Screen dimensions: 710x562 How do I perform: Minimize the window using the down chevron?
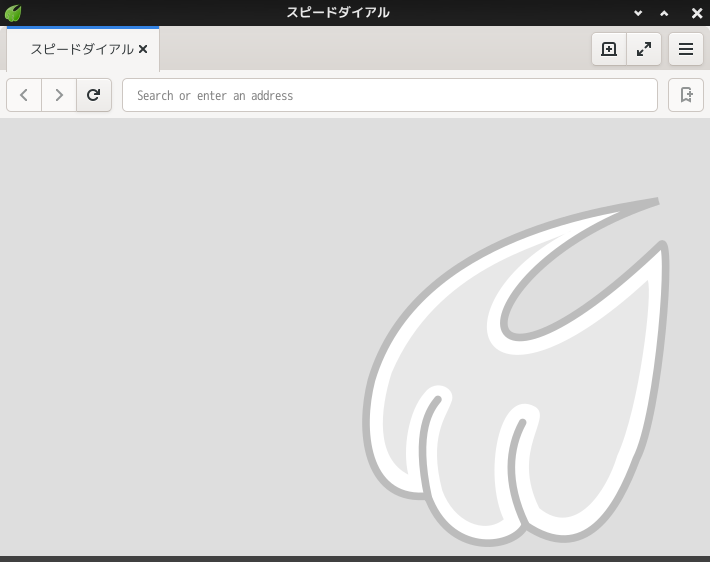click(638, 13)
